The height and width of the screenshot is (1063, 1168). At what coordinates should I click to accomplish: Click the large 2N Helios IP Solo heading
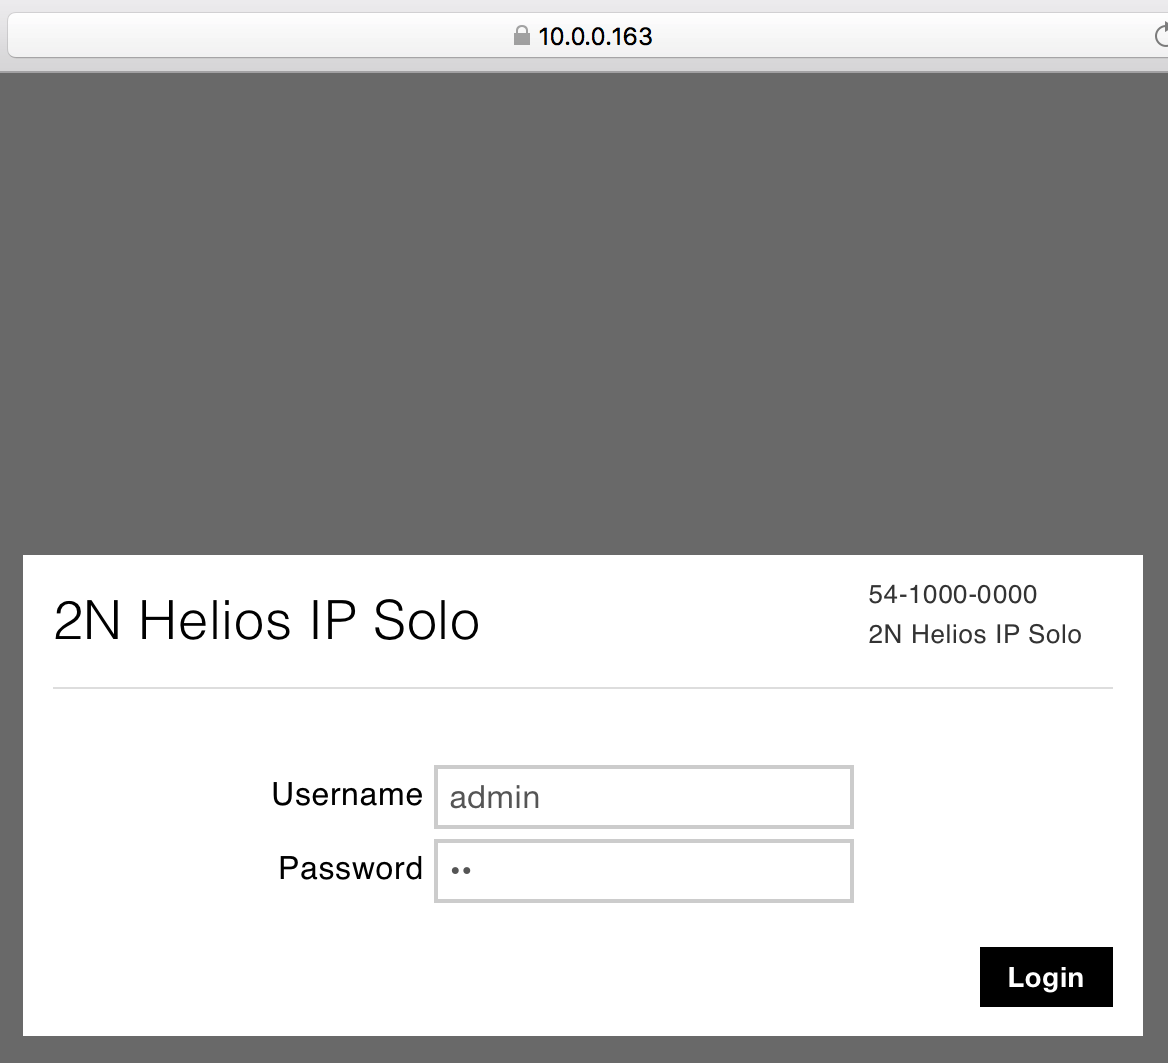coord(266,621)
